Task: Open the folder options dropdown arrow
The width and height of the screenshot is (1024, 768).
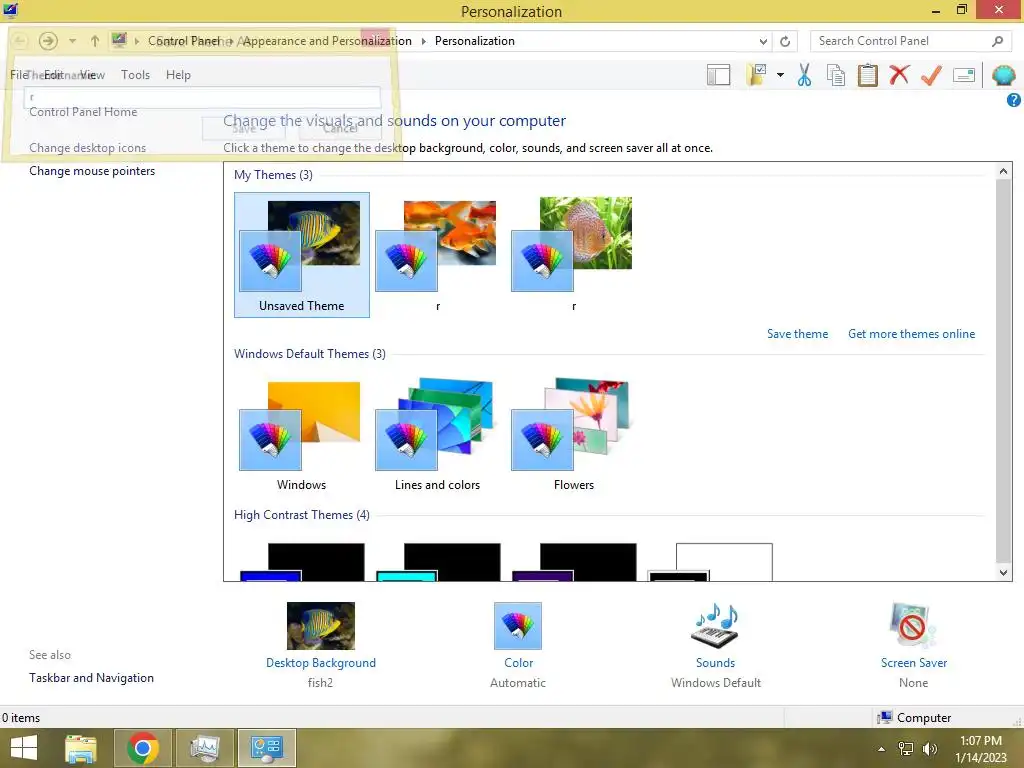Action: 780,75
